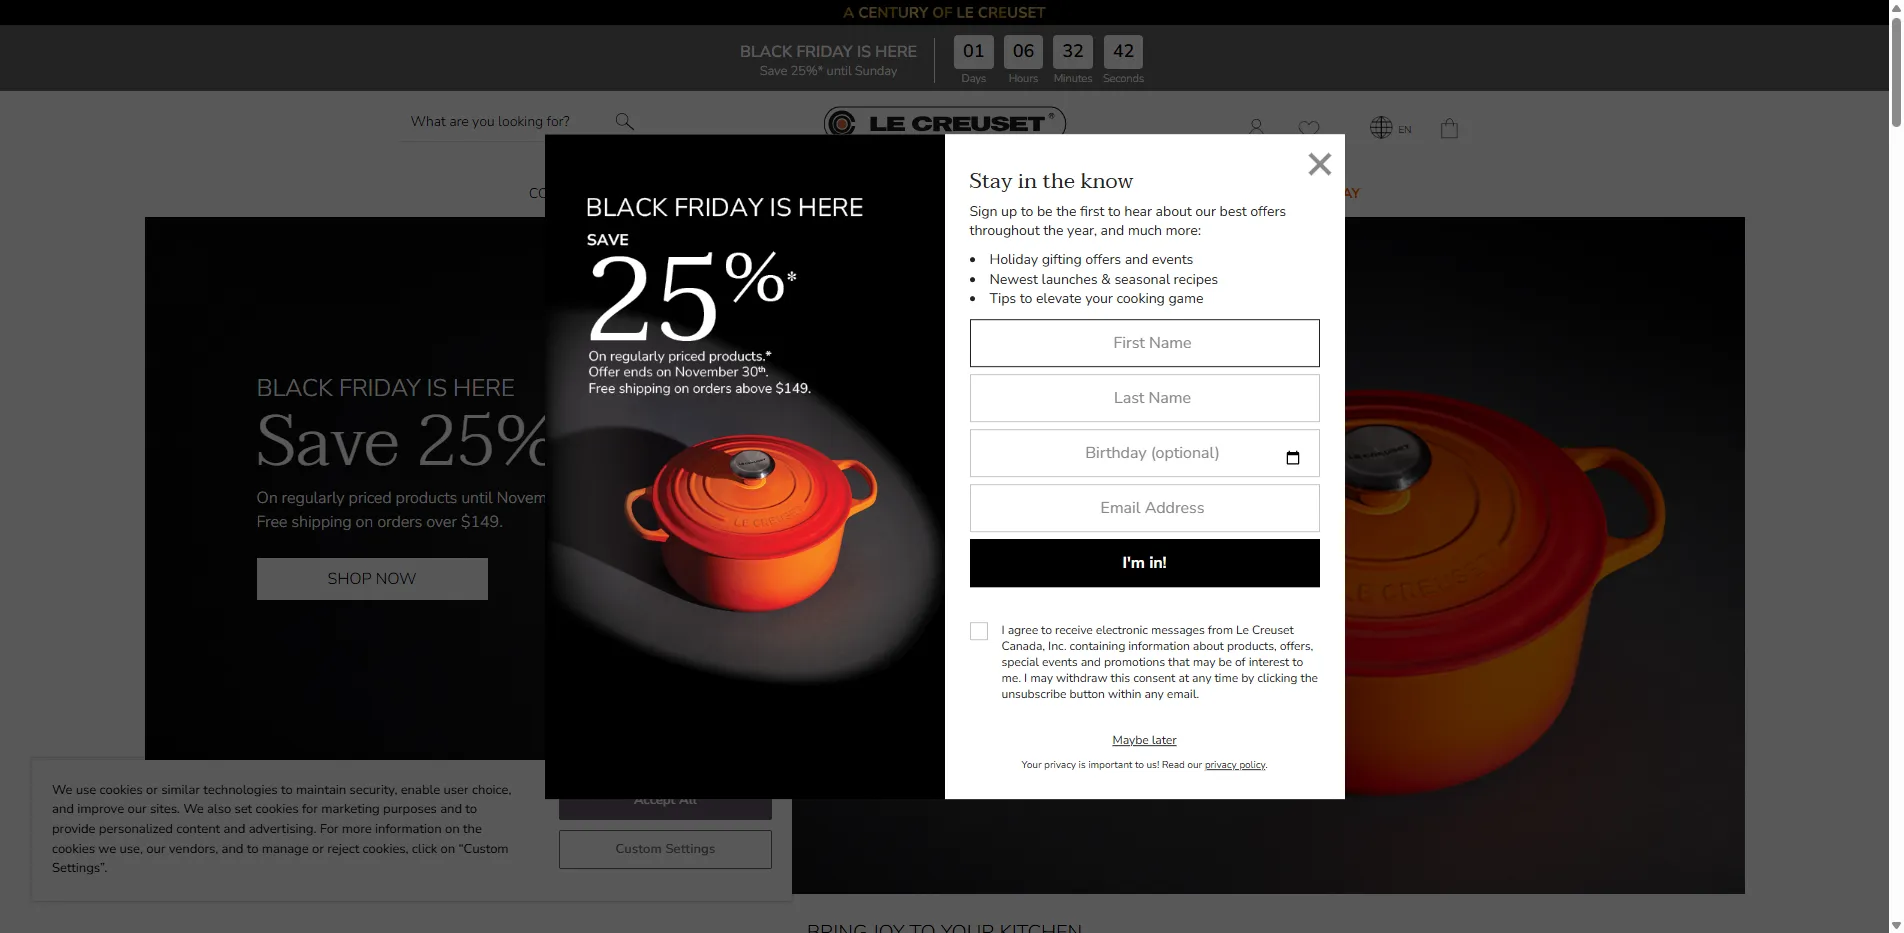Viewport: 1904px width, 933px height.
Task: Close the newsletter signup popup
Action: (1319, 164)
